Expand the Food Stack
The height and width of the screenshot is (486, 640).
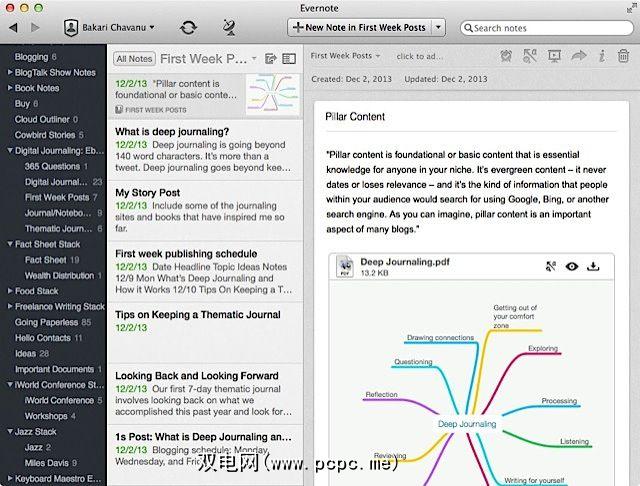tap(10, 291)
